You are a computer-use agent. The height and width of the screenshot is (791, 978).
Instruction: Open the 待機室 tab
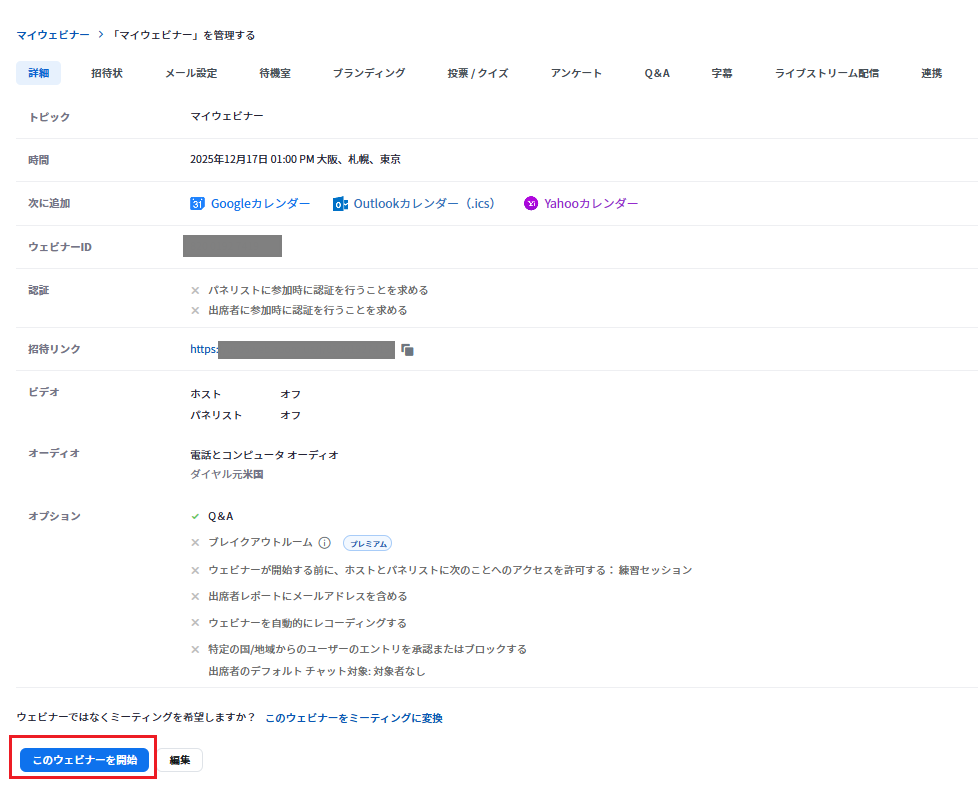click(275, 73)
